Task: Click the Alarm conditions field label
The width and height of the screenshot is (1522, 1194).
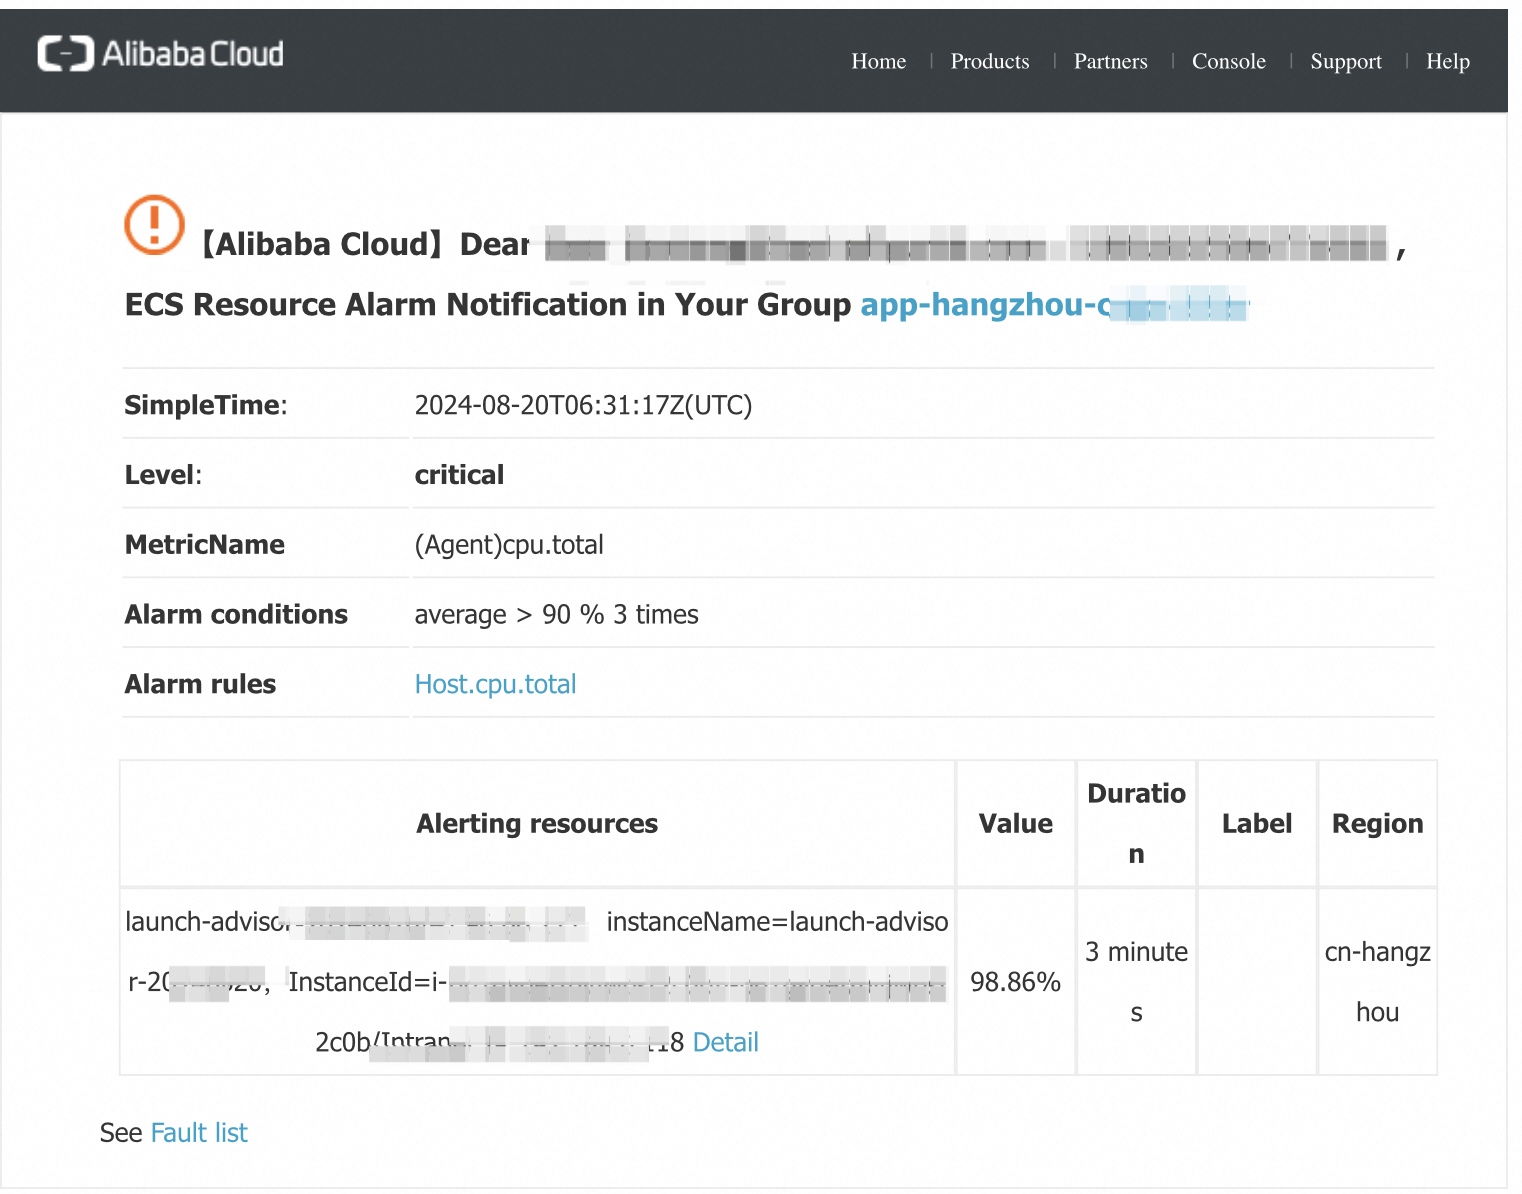Action: 236,614
